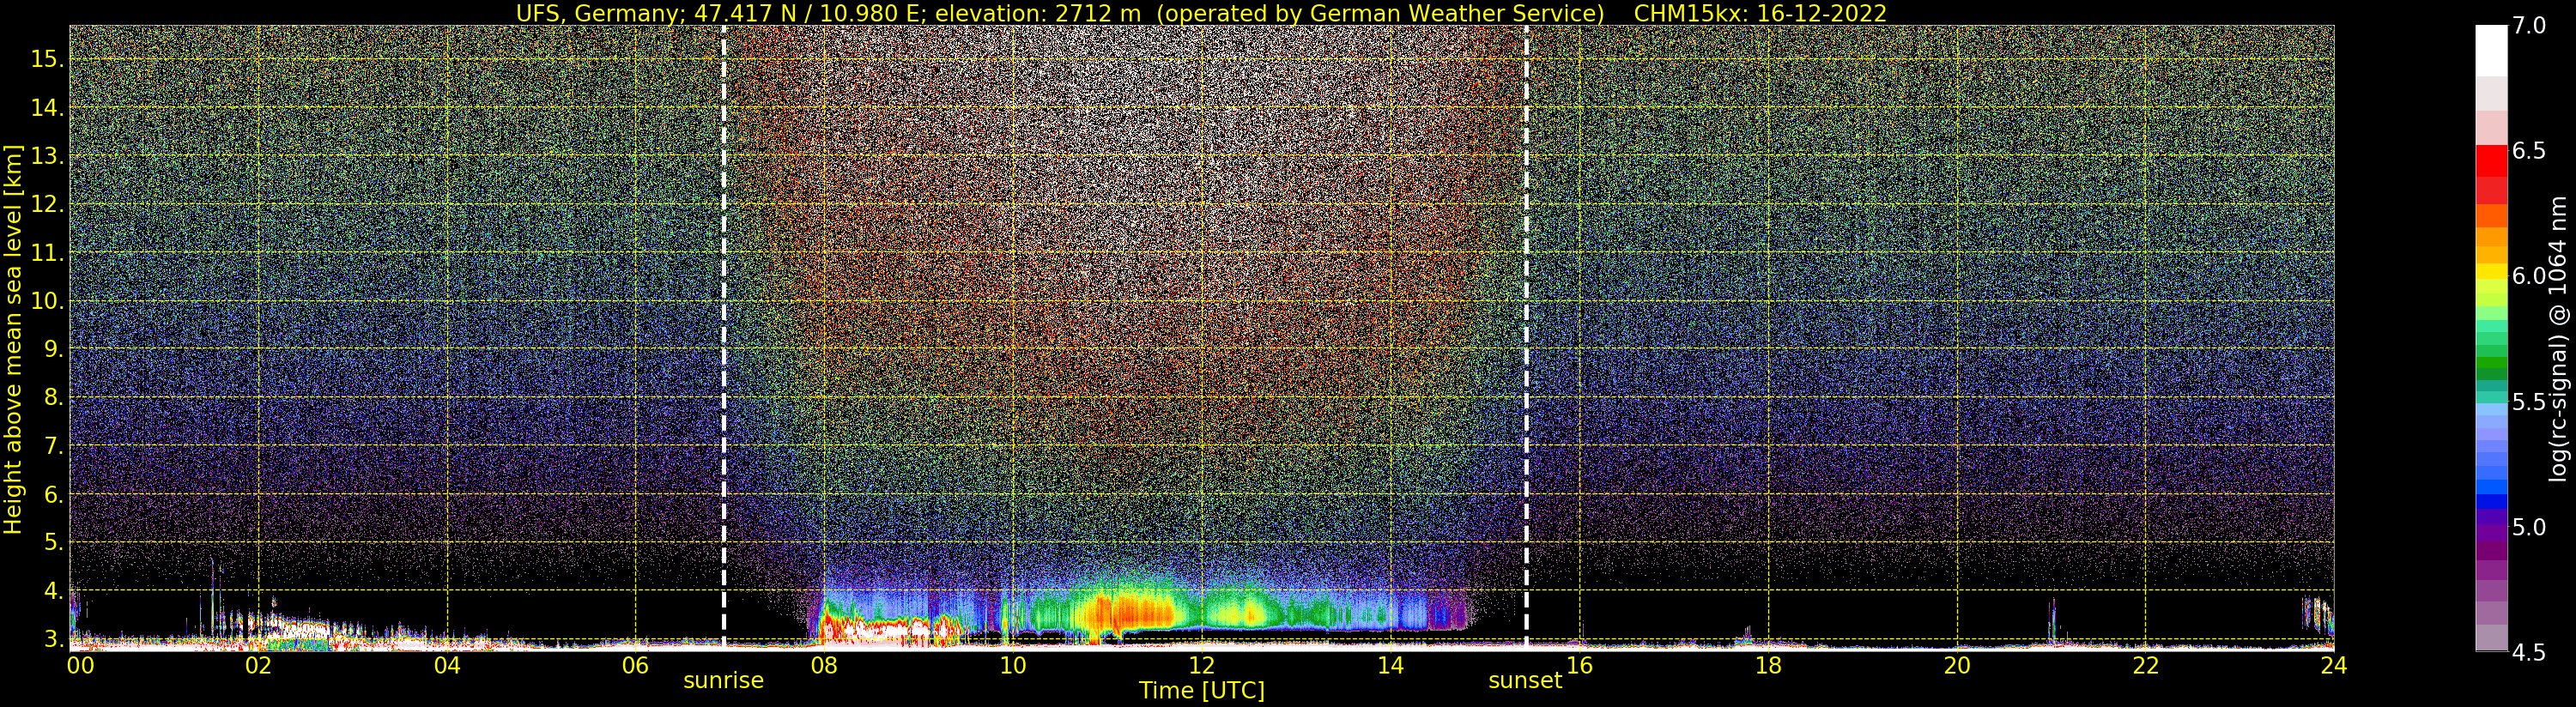Click the '5.' height tick label
This screenshot has width=2576, height=707.
click(x=53, y=542)
